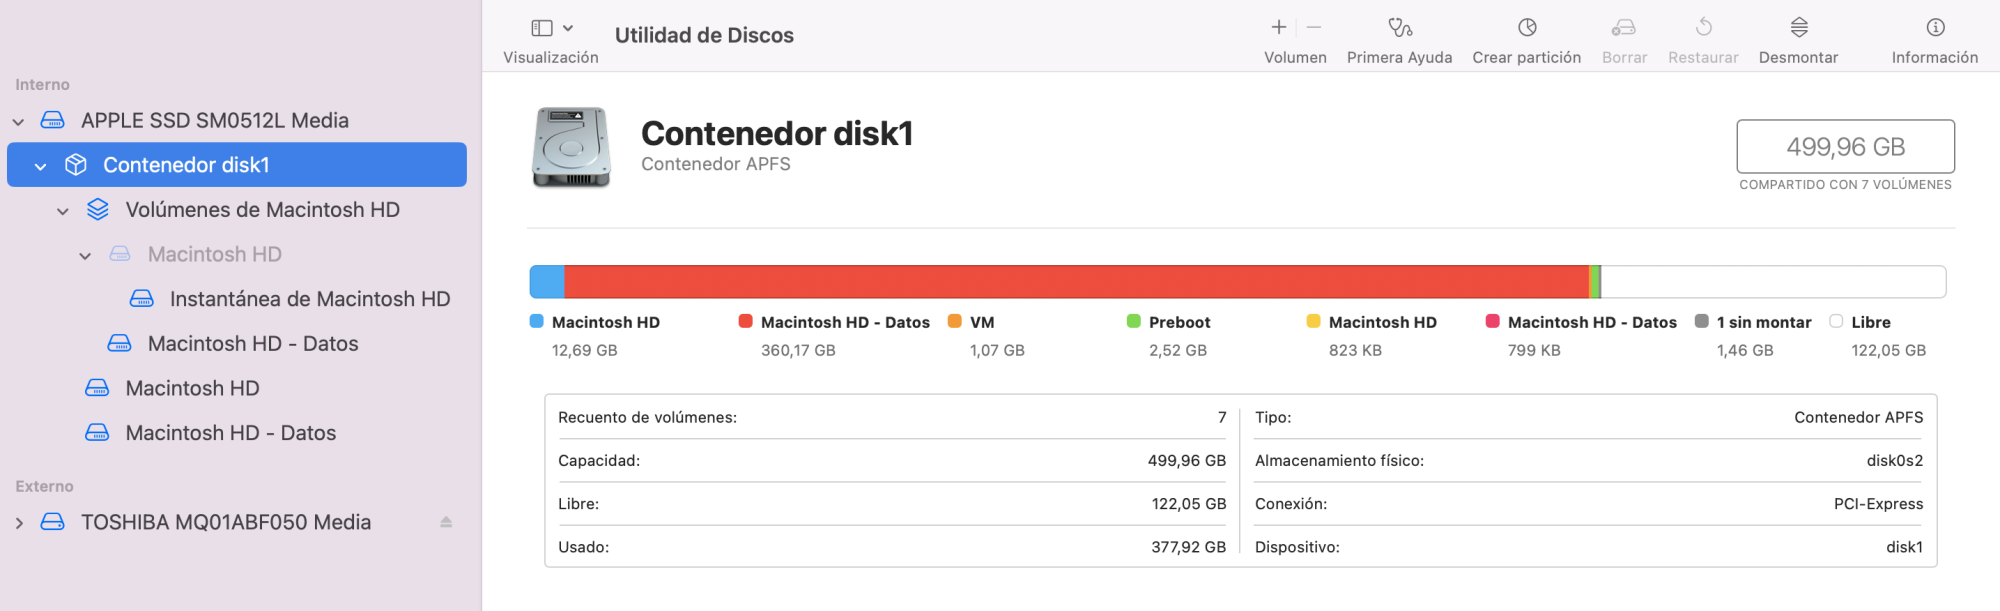Click the disk0s2 physical storage value
The width and height of the screenshot is (2000, 611).
[1895, 461]
